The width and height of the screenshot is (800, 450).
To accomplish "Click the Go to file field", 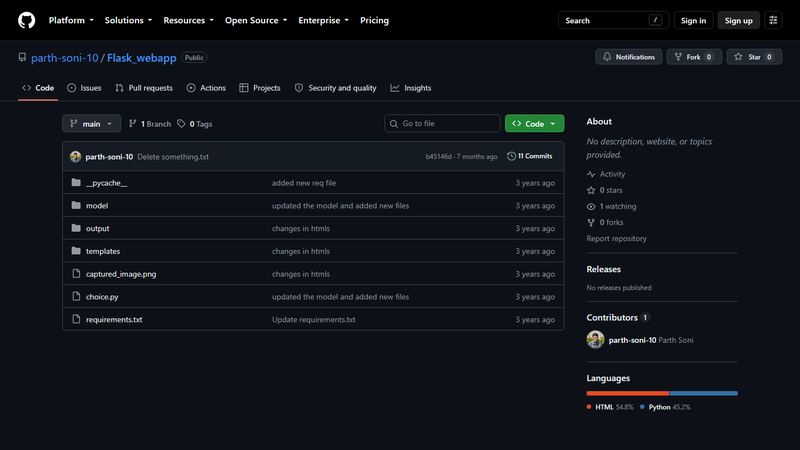I will pyautogui.click(x=442, y=123).
